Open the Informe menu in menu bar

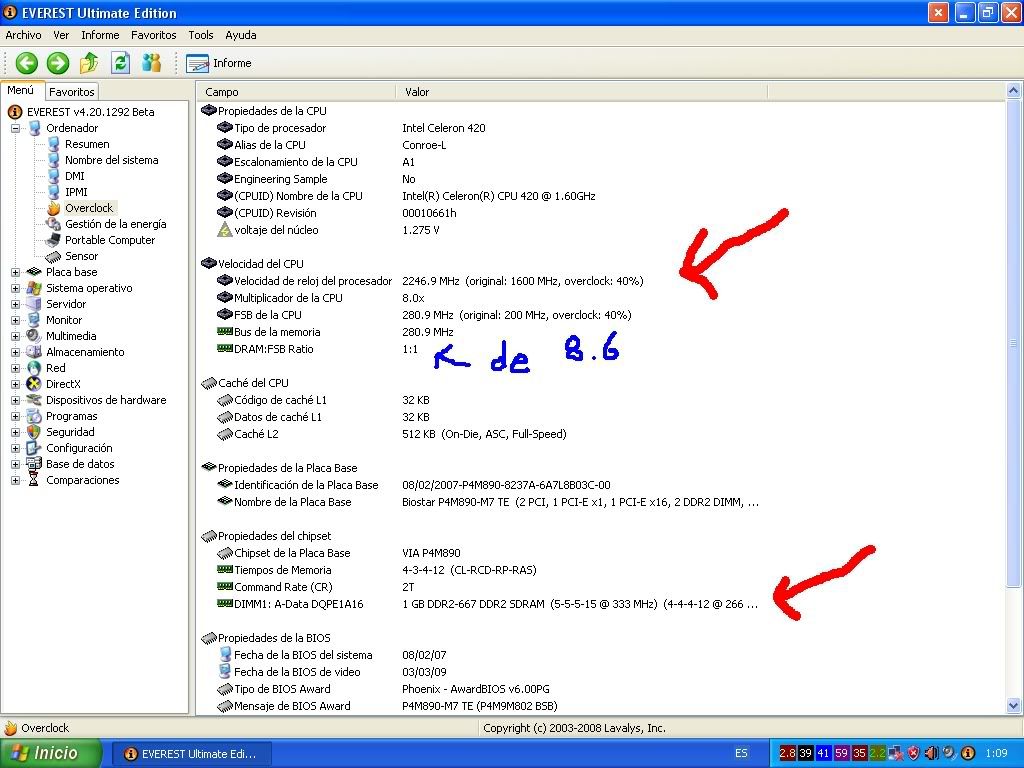coord(100,35)
